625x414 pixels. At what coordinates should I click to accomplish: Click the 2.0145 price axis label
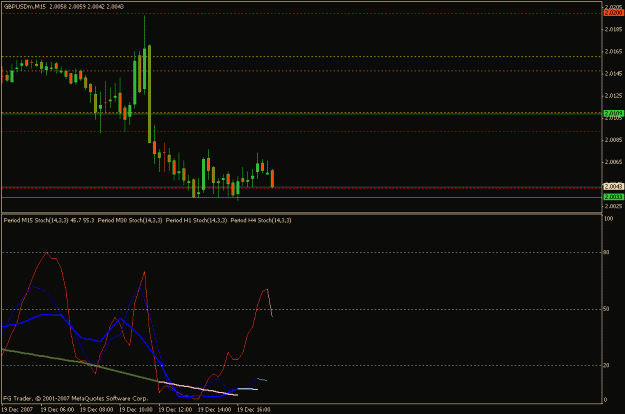613,73
